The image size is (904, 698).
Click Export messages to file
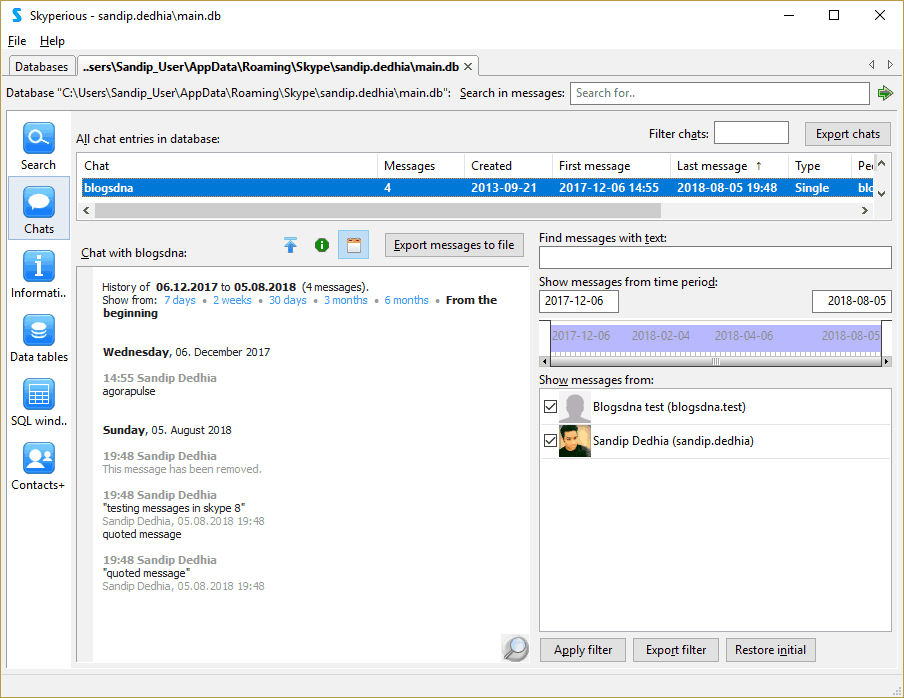pos(454,245)
